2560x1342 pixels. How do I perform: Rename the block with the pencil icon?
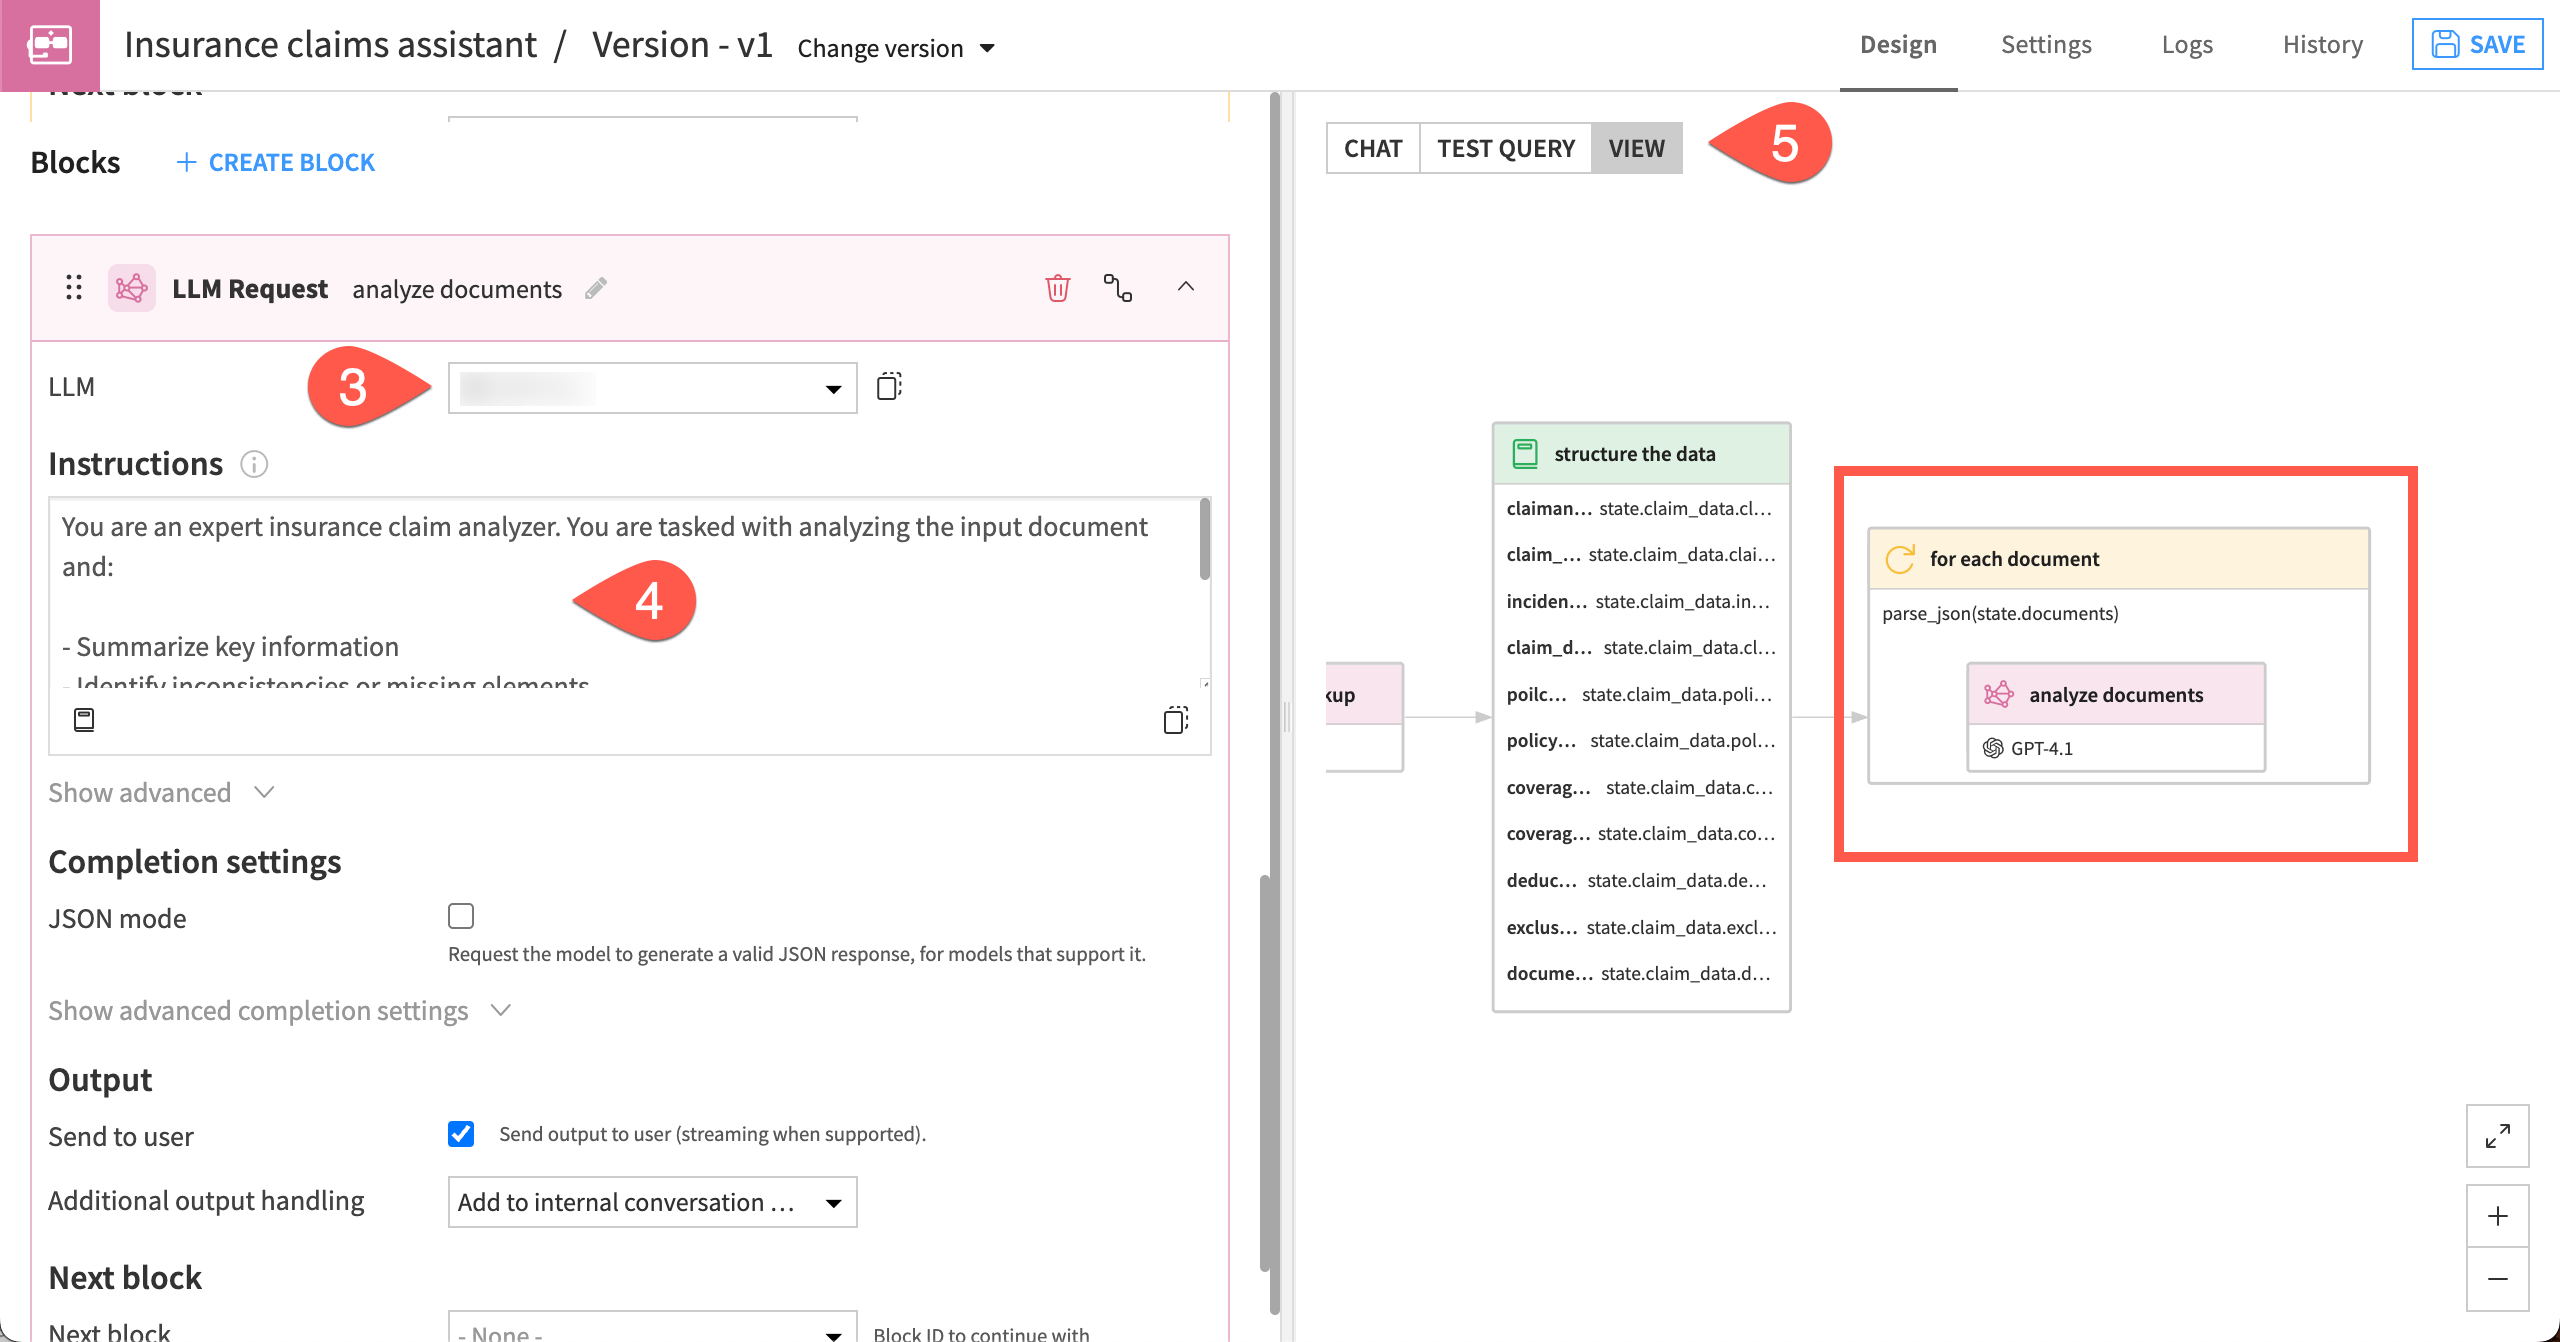[x=595, y=288]
